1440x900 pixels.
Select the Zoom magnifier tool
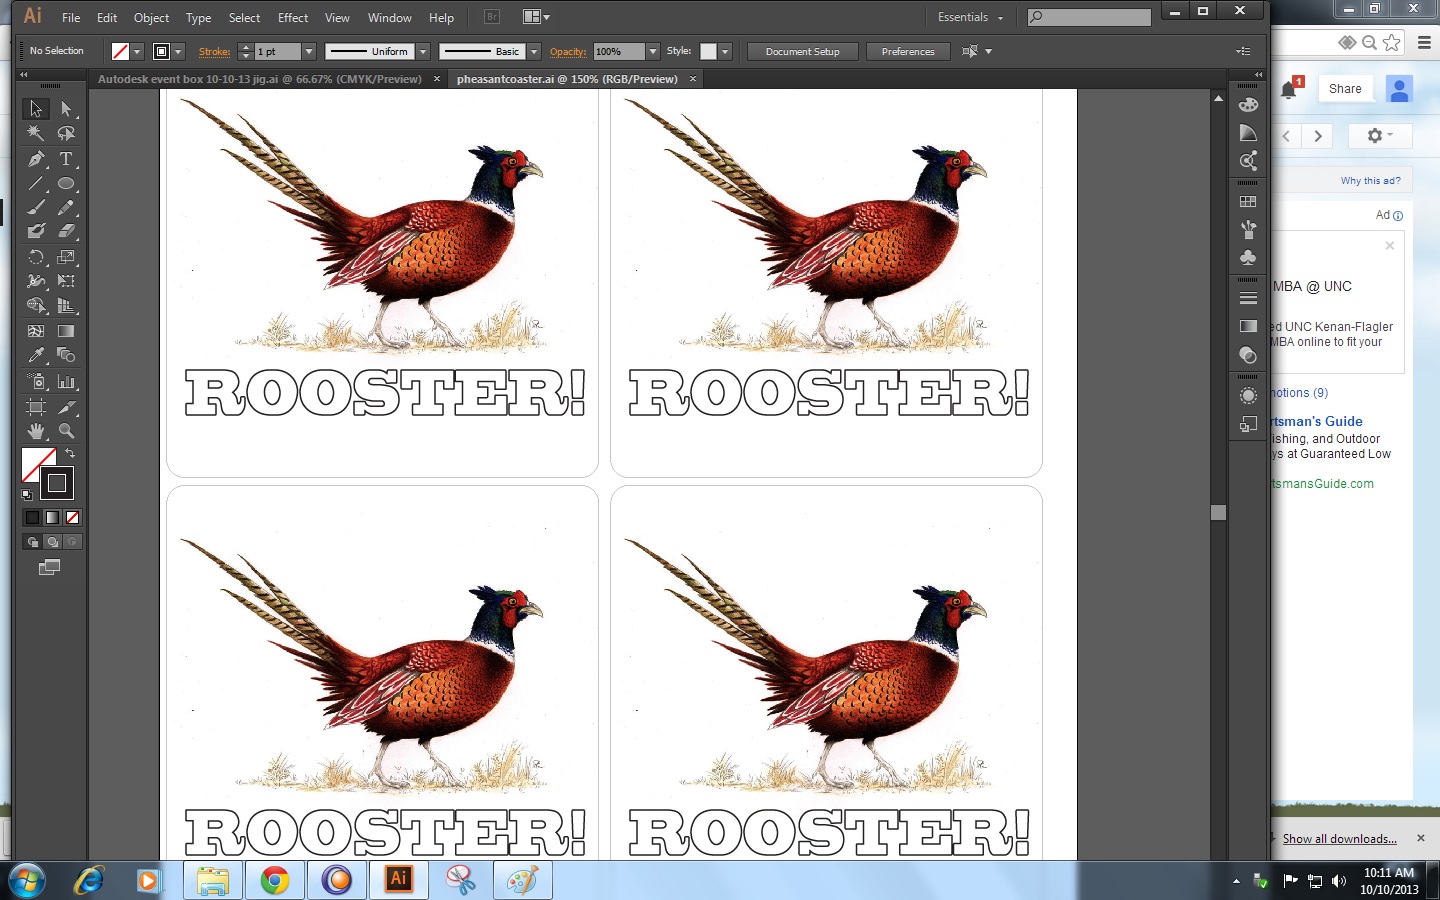[66, 431]
